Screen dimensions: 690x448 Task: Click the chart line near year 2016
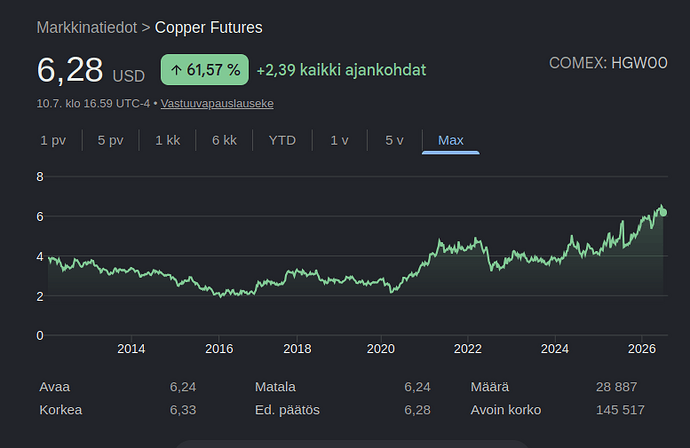219,294
